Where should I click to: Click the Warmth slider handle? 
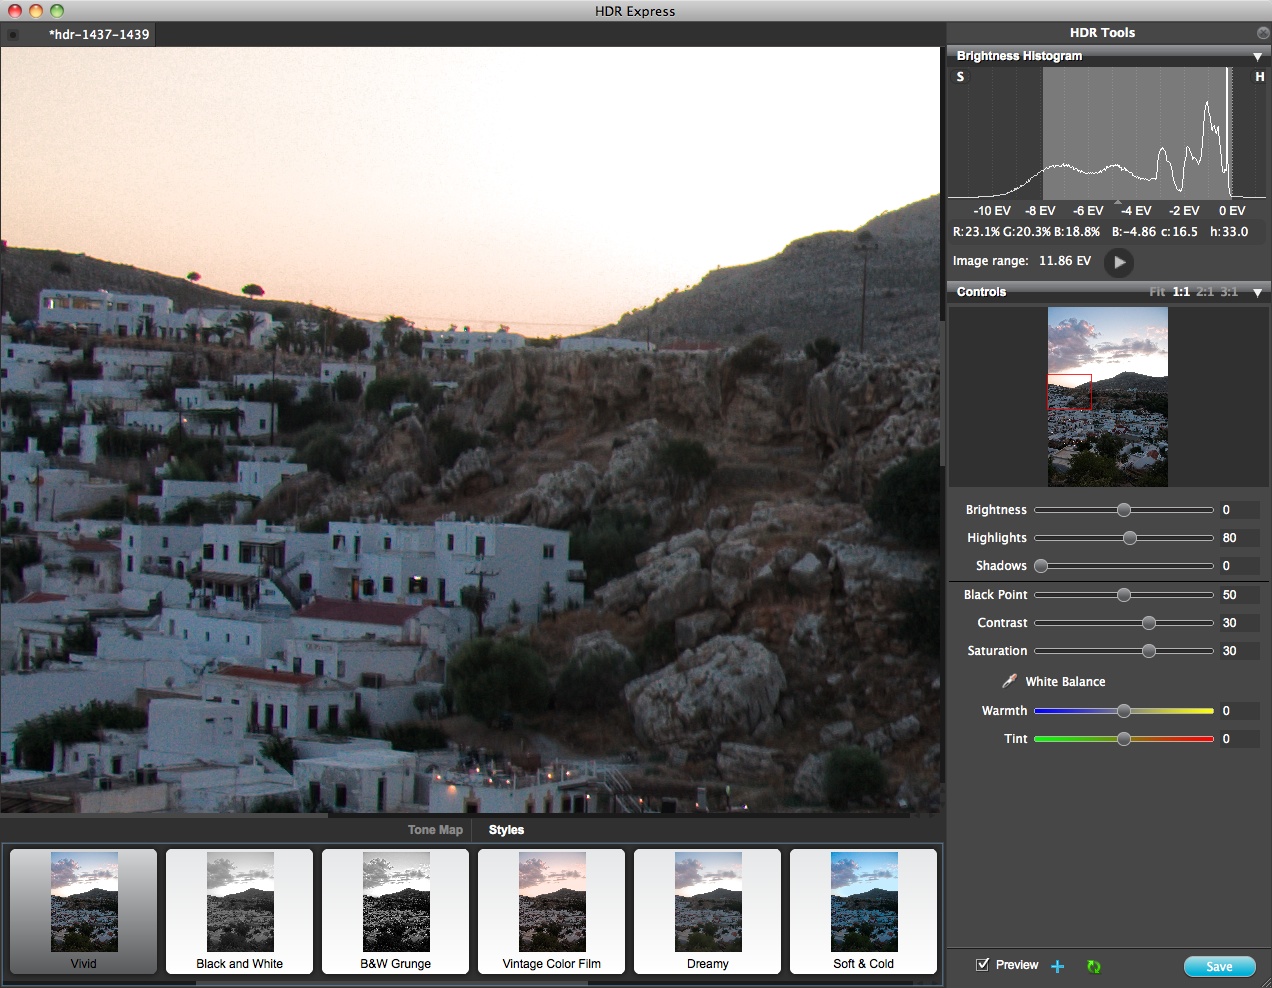coord(1124,711)
